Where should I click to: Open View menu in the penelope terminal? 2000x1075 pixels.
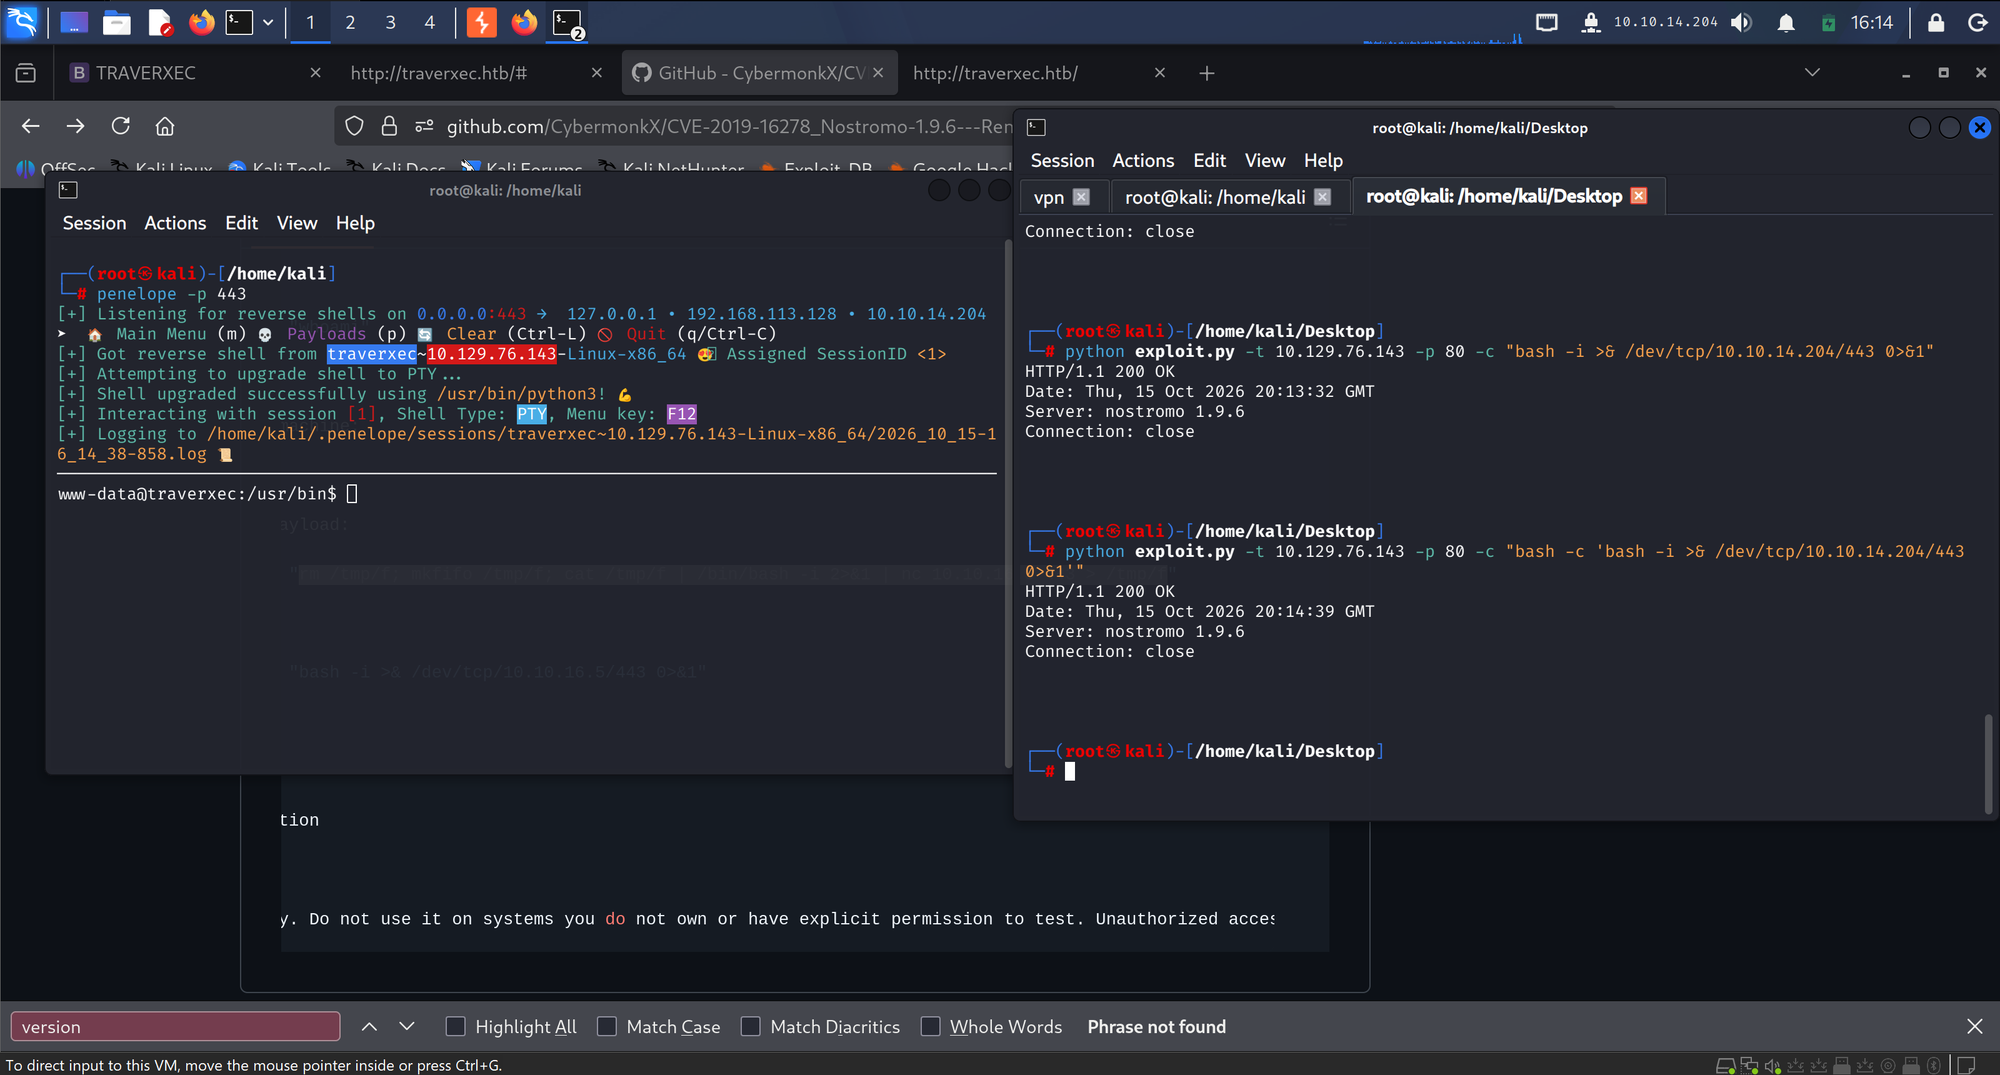coord(297,223)
